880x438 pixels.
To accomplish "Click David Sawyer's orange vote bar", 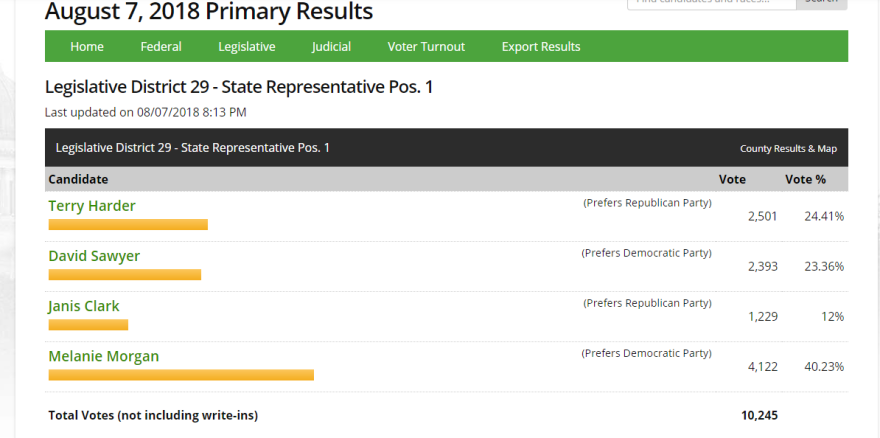I will tap(125, 275).
